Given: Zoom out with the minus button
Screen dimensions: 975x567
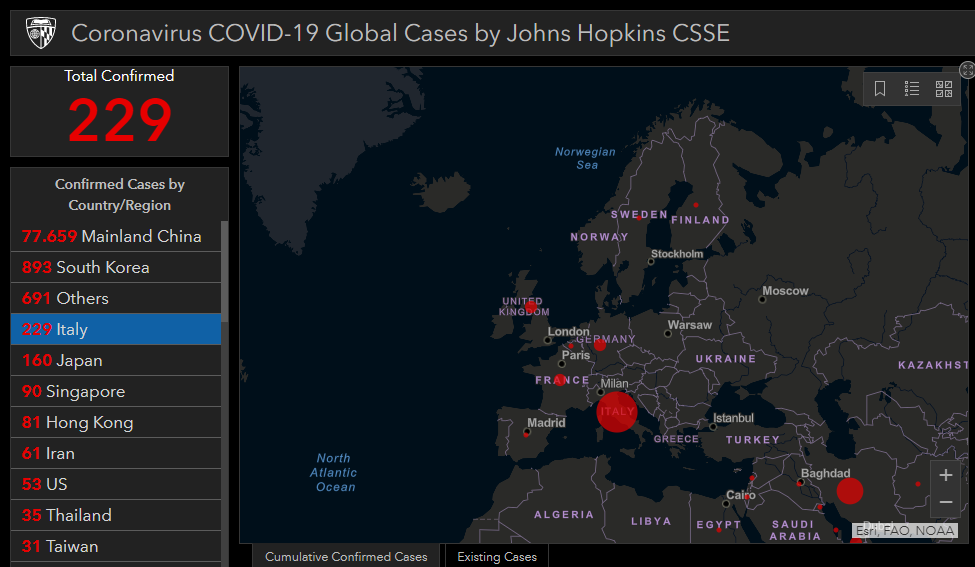Looking at the screenshot, I should click(x=946, y=502).
